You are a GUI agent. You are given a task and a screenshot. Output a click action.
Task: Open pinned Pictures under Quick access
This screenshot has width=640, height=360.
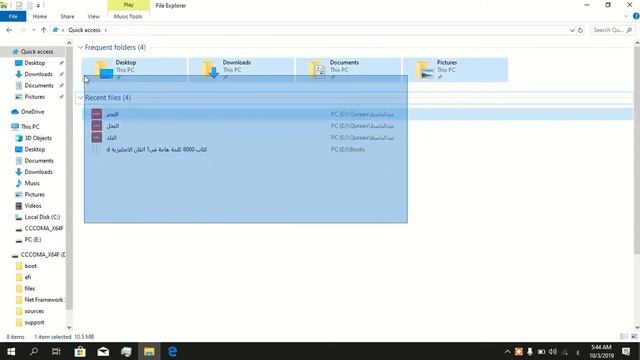pos(35,97)
